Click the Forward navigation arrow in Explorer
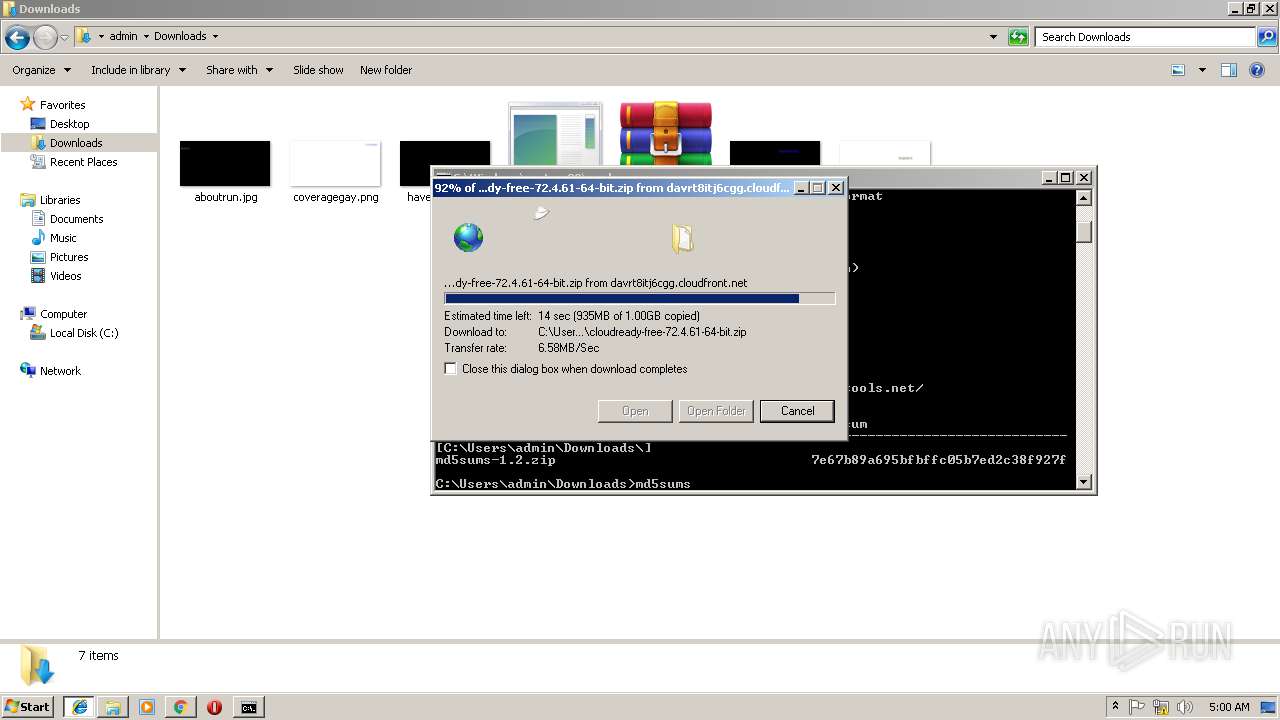Screen dimensions: 1280x720 click(x=45, y=37)
